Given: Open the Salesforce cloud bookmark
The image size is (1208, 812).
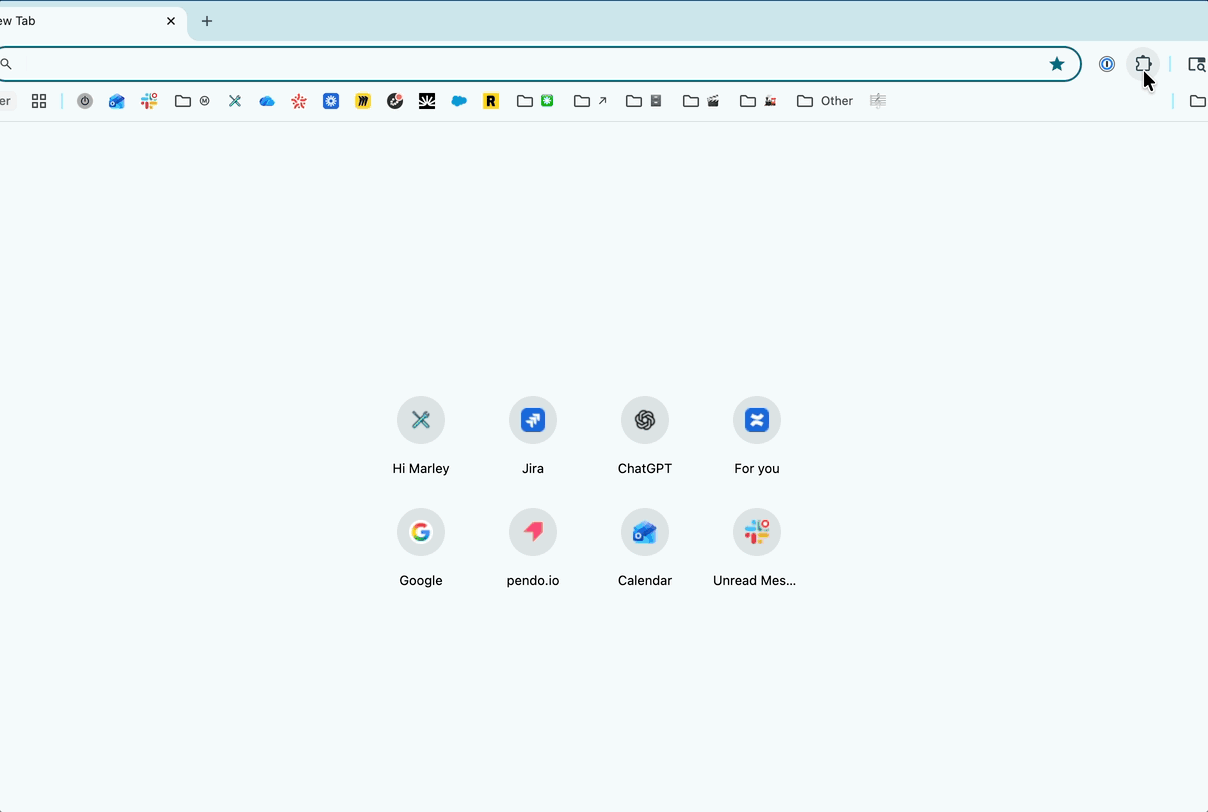Looking at the screenshot, I should (459, 101).
